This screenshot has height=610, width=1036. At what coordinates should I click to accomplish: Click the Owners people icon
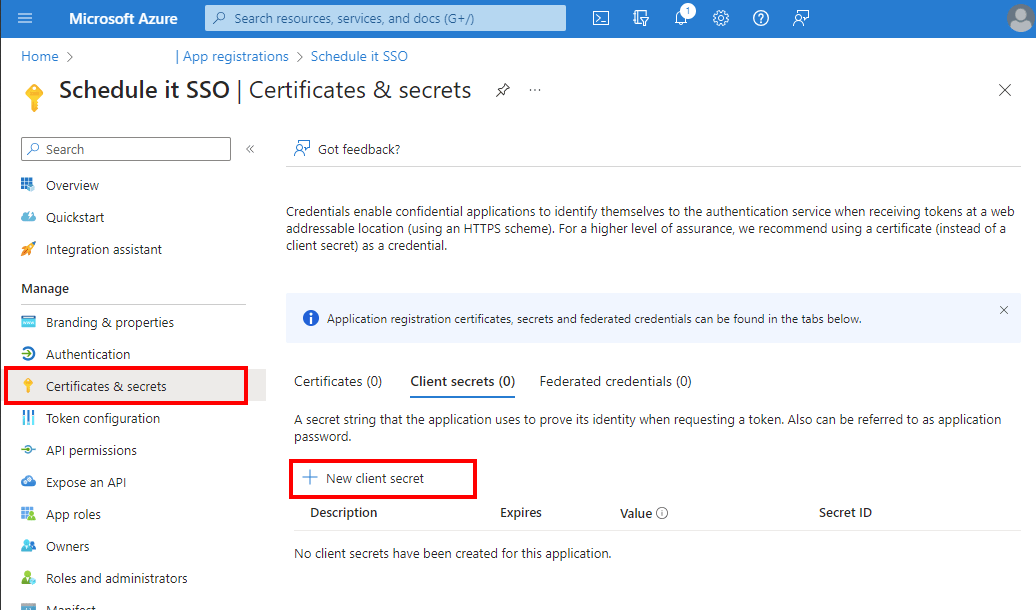point(28,546)
